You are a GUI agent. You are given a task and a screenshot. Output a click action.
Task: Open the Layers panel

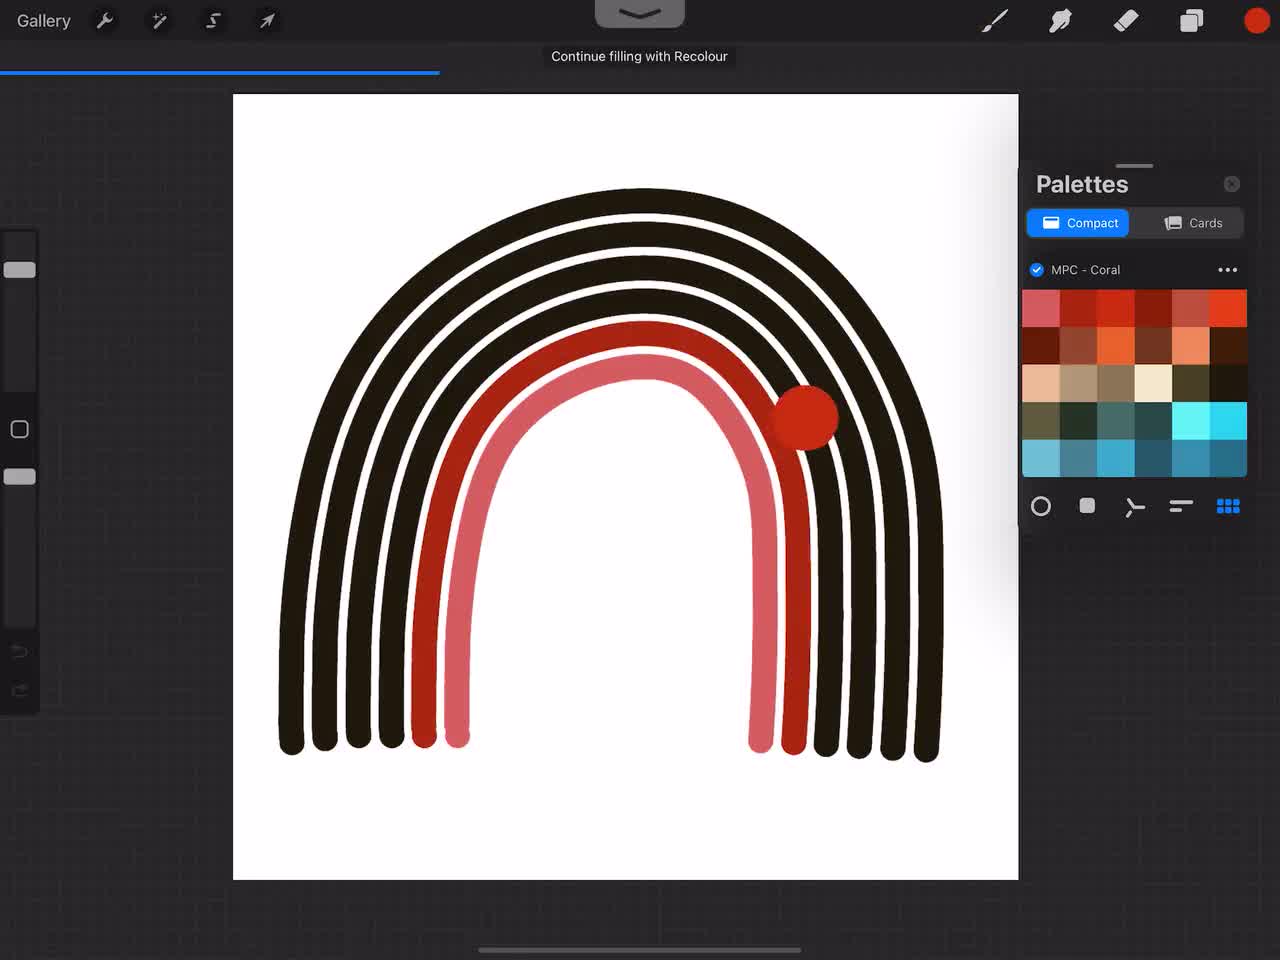coord(1191,21)
